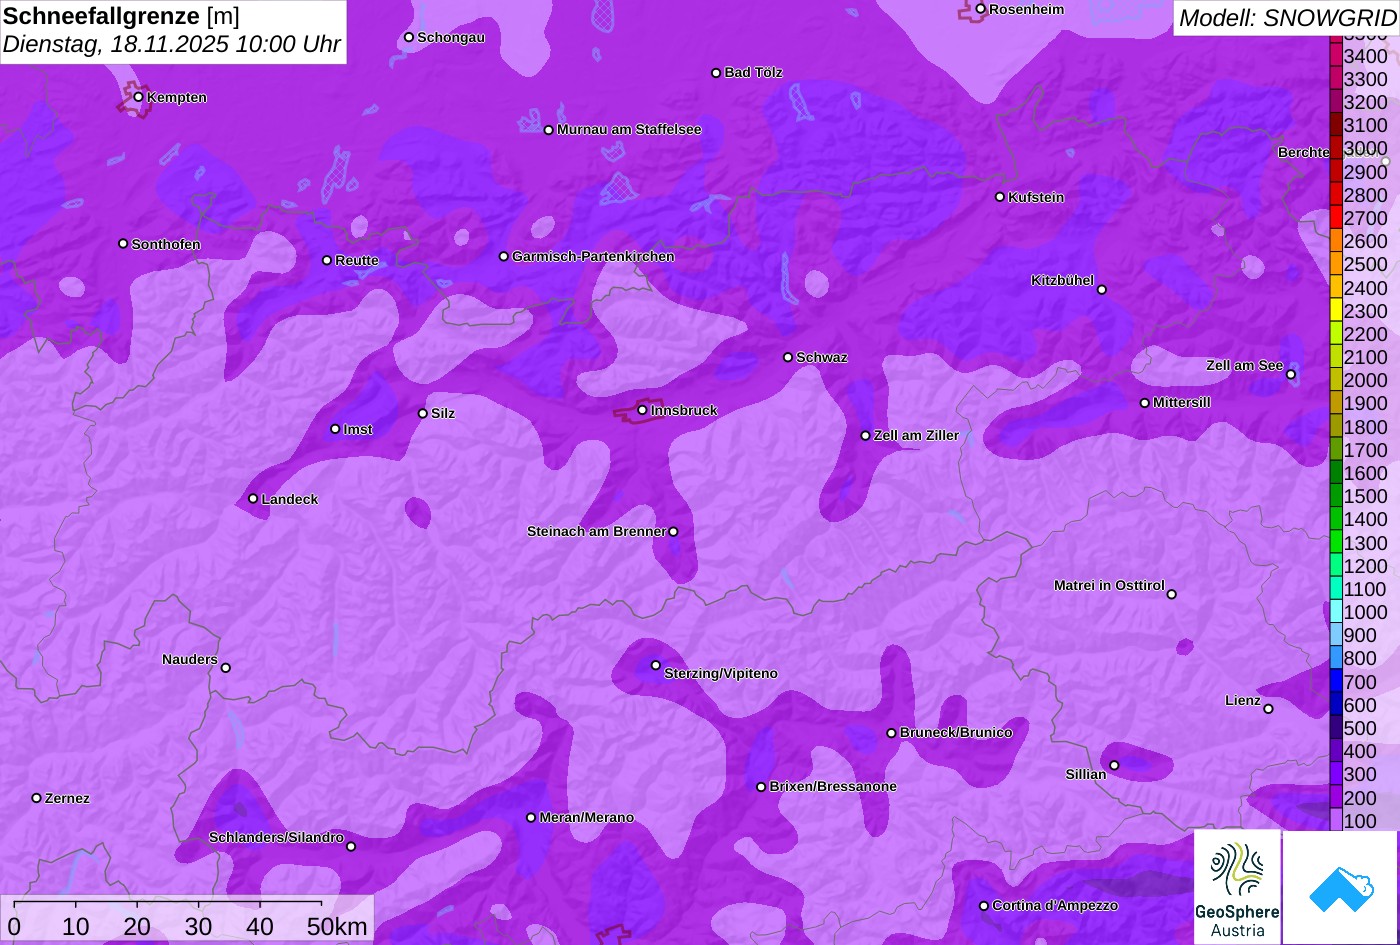Click the 1000 m cyan legend swatch

[1335, 612]
